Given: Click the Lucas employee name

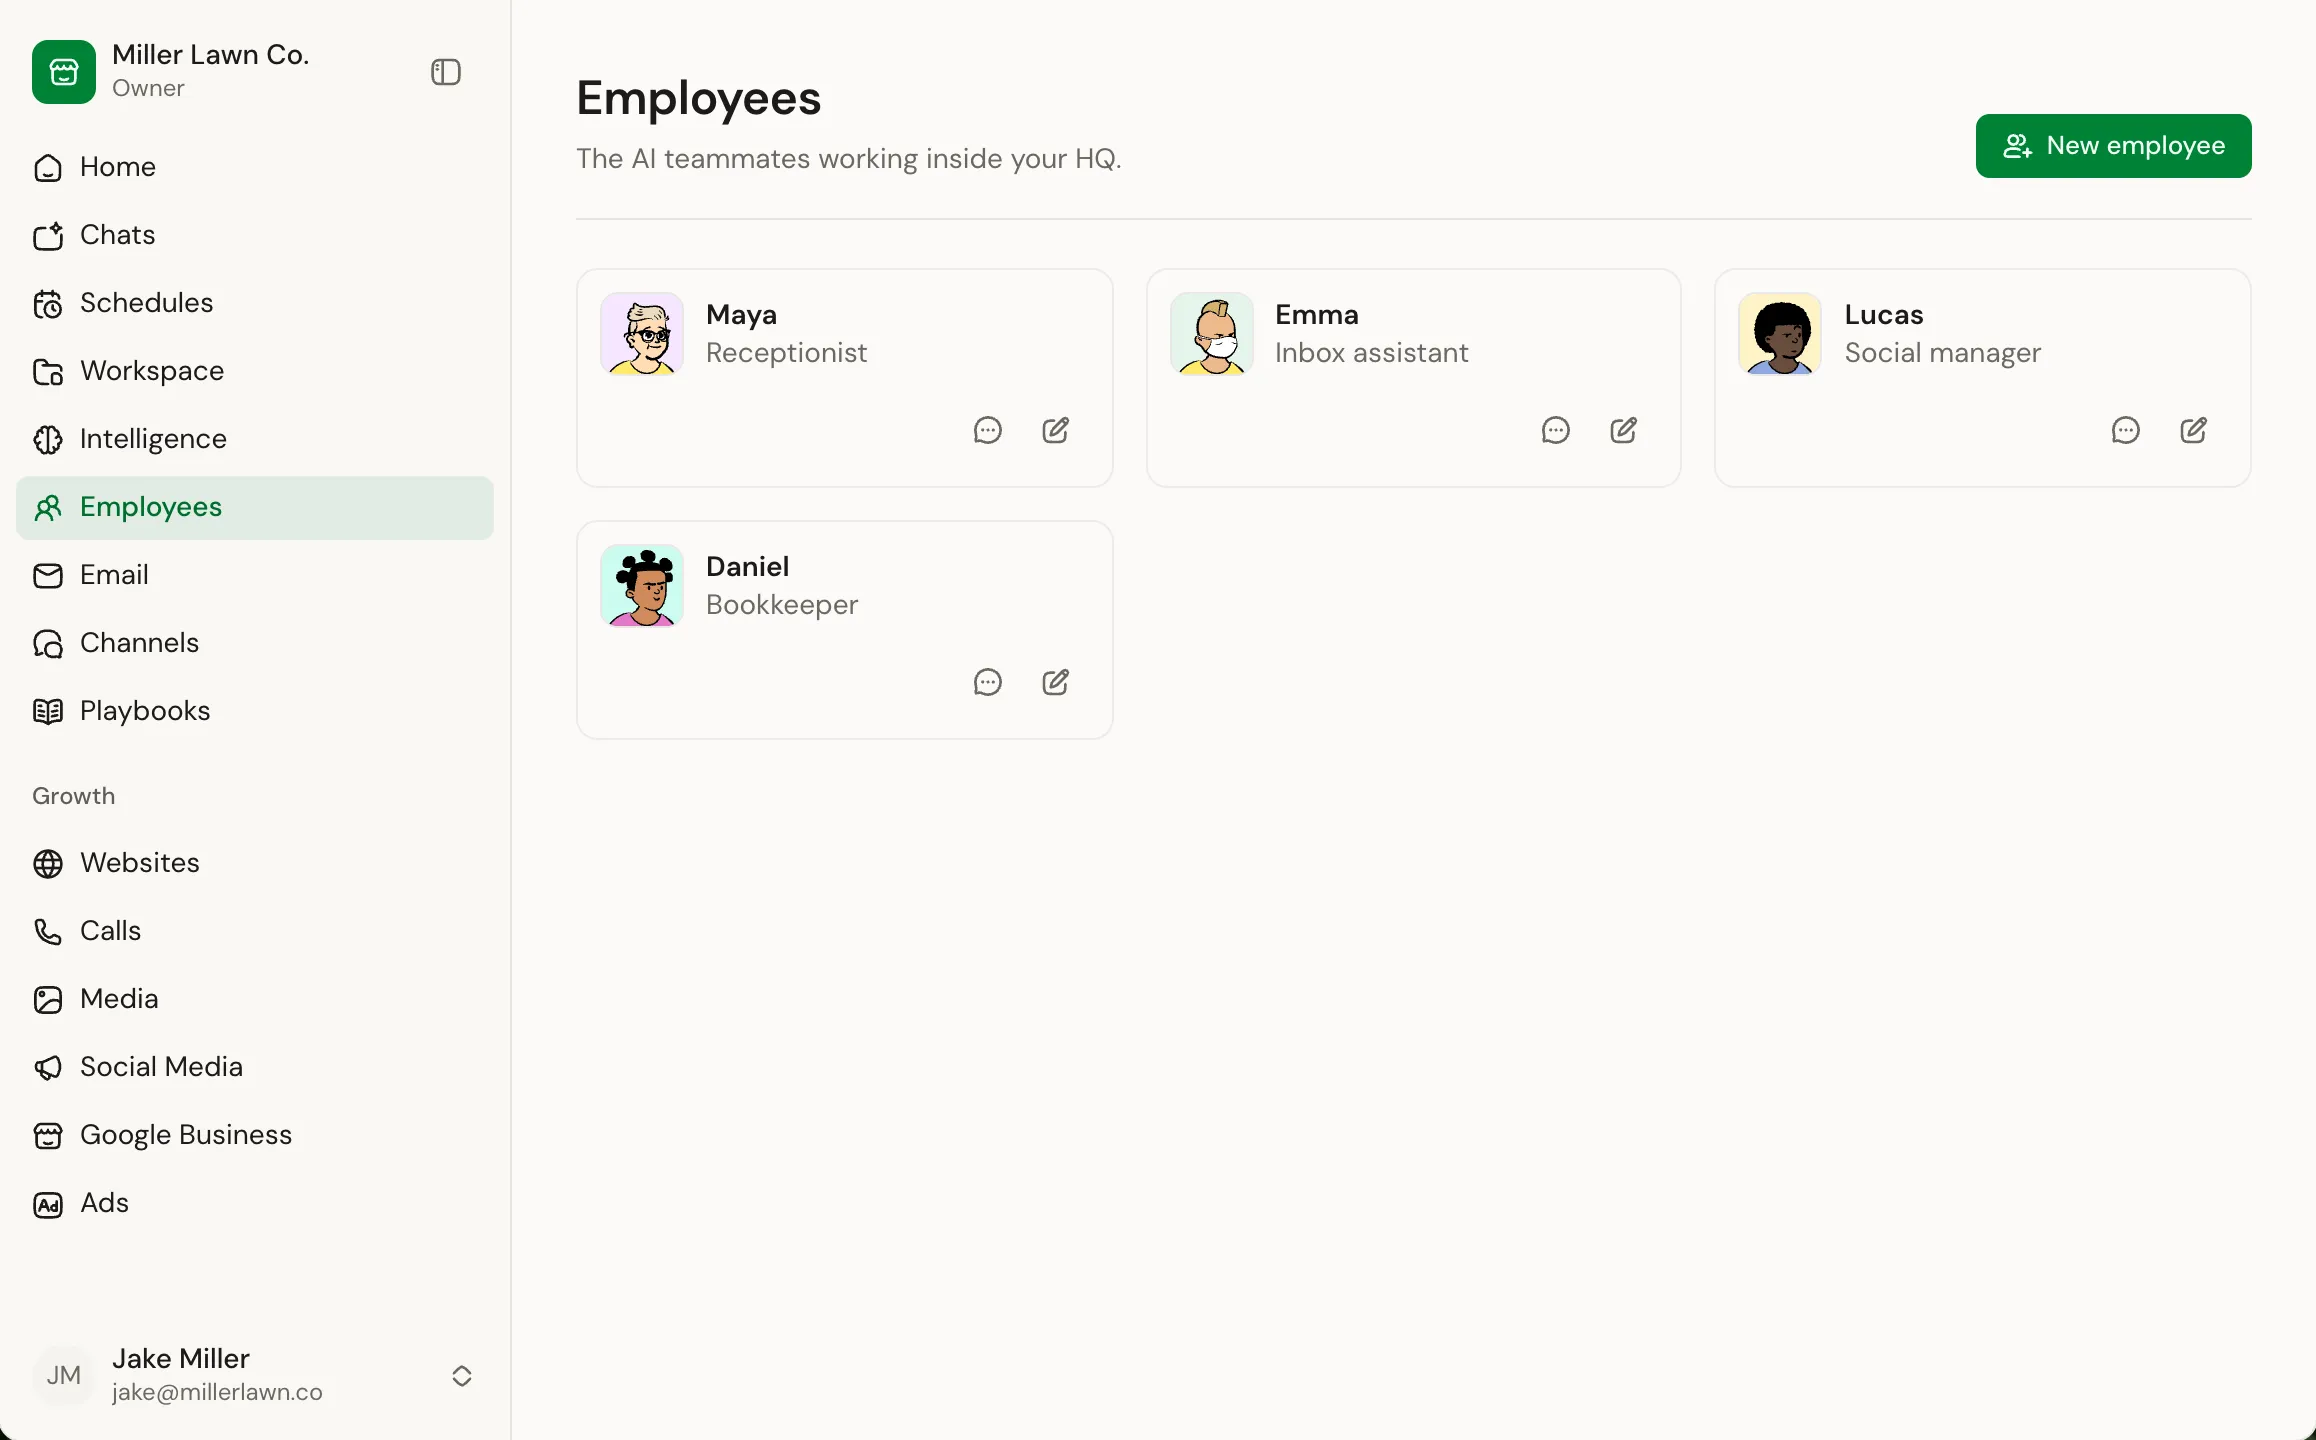Looking at the screenshot, I should tap(1884, 315).
